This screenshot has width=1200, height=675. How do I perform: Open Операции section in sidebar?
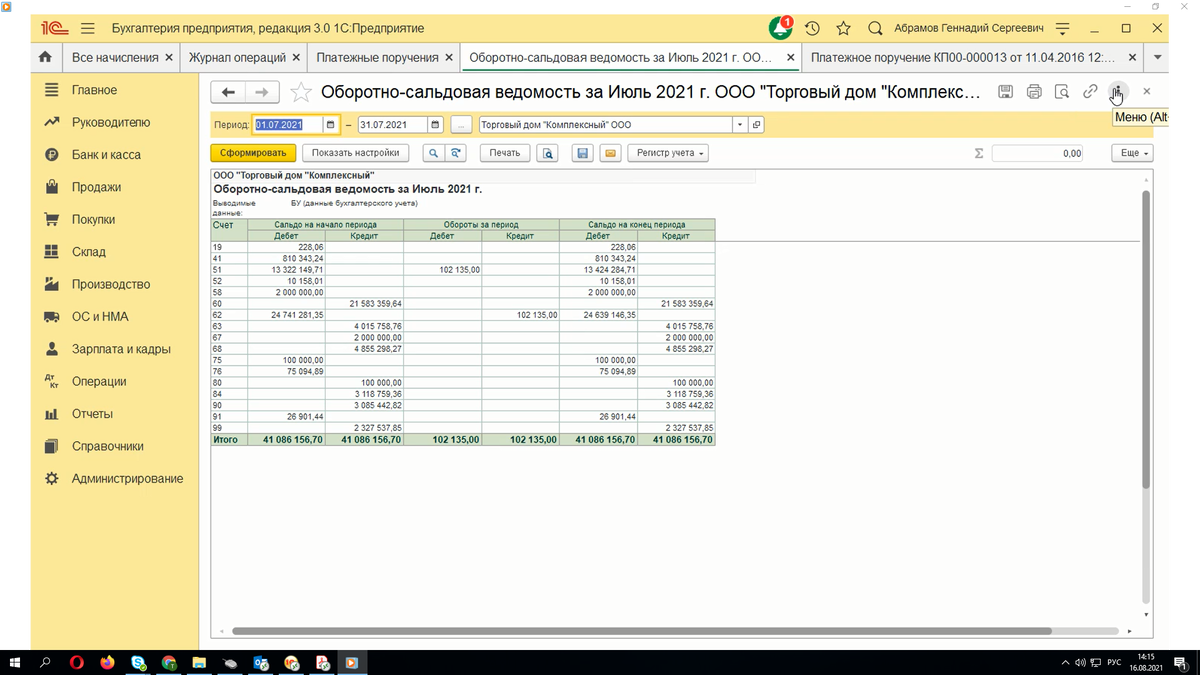[99, 381]
